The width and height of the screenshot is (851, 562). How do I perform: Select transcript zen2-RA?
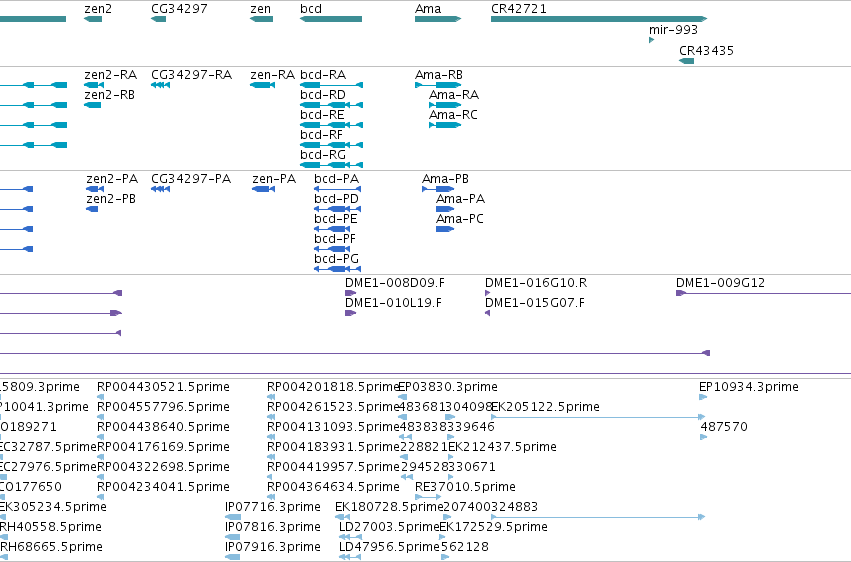coord(94,85)
